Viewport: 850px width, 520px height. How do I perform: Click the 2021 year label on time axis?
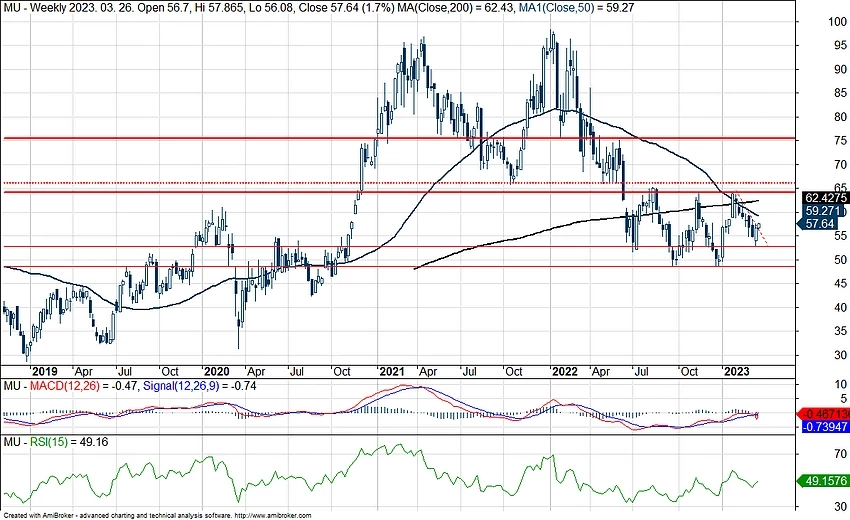click(x=391, y=371)
